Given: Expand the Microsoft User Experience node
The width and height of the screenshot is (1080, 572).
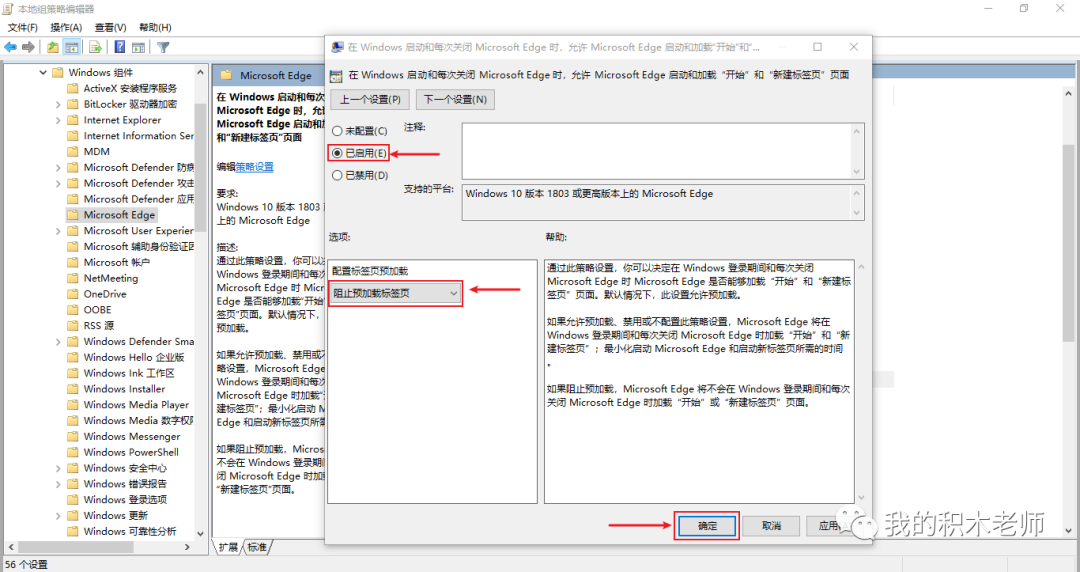Looking at the screenshot, I should tap(59, 231).
